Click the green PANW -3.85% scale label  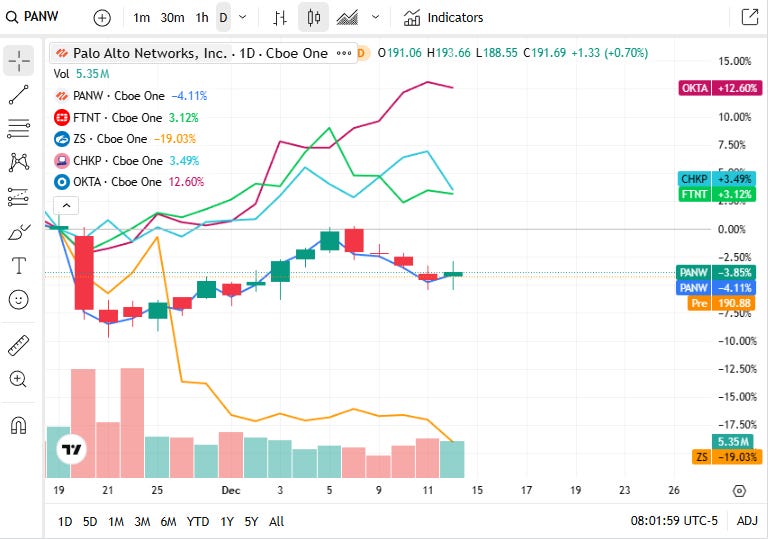(716, 272)
